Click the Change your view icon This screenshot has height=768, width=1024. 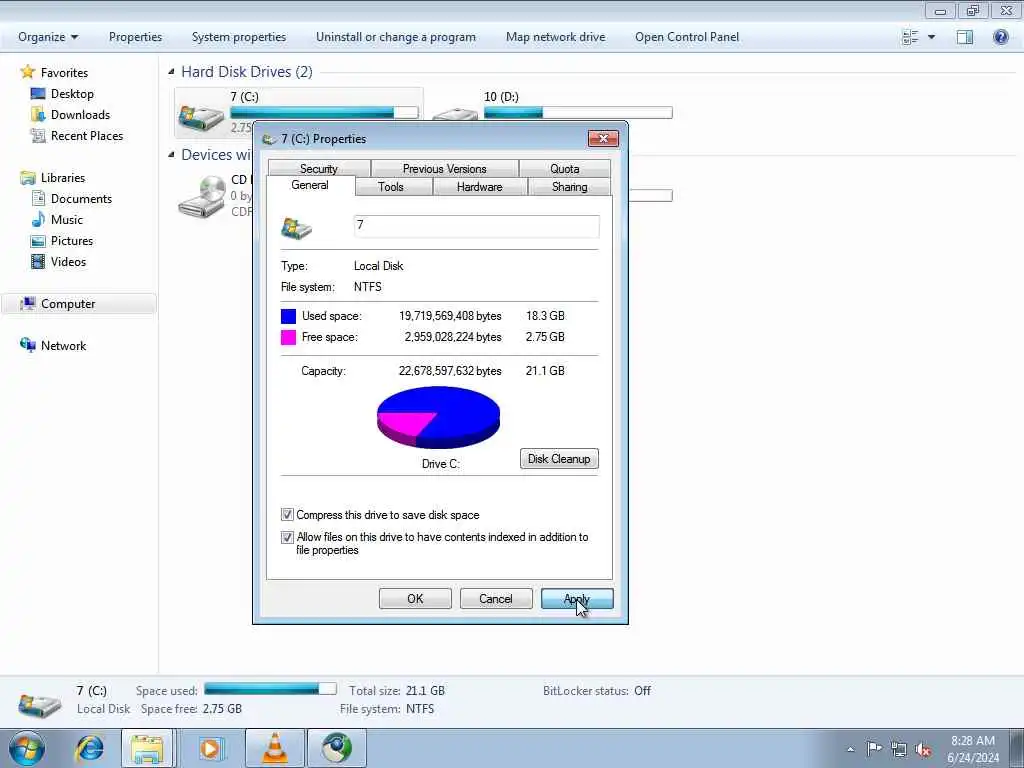(910, 37)
